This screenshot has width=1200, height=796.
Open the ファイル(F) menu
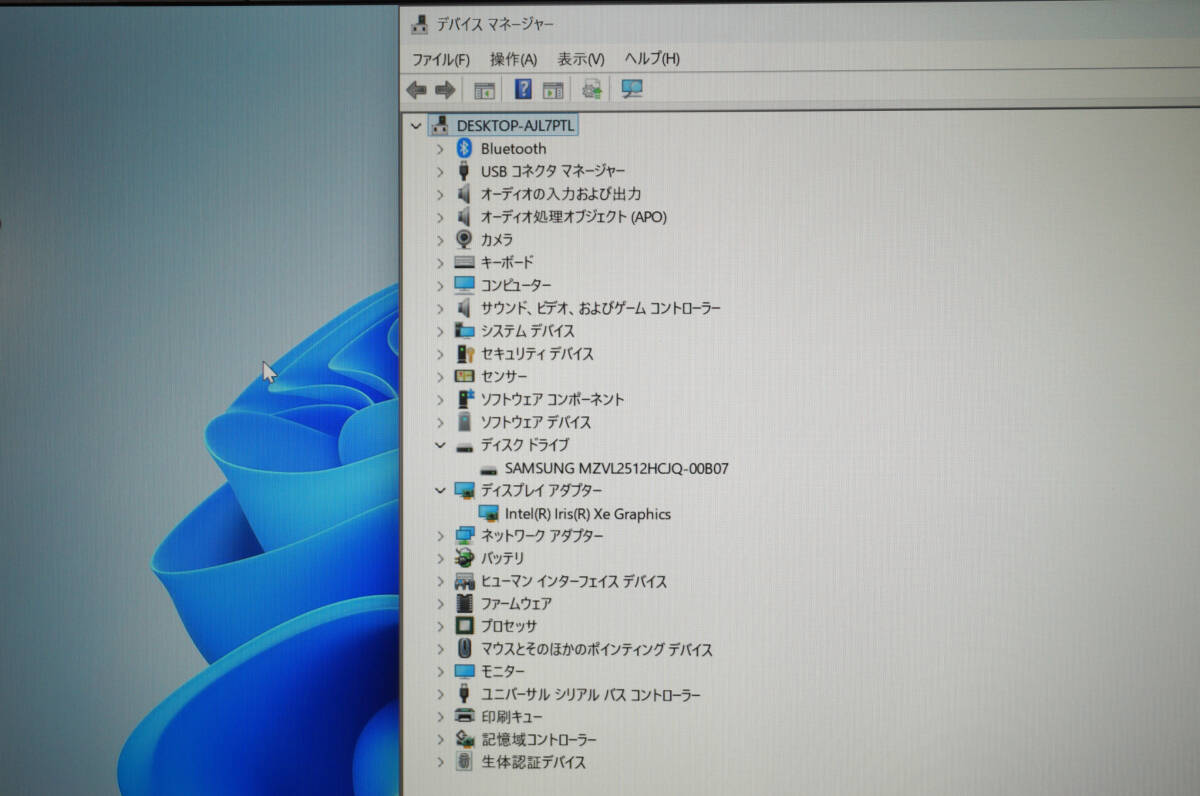[441, 59]
